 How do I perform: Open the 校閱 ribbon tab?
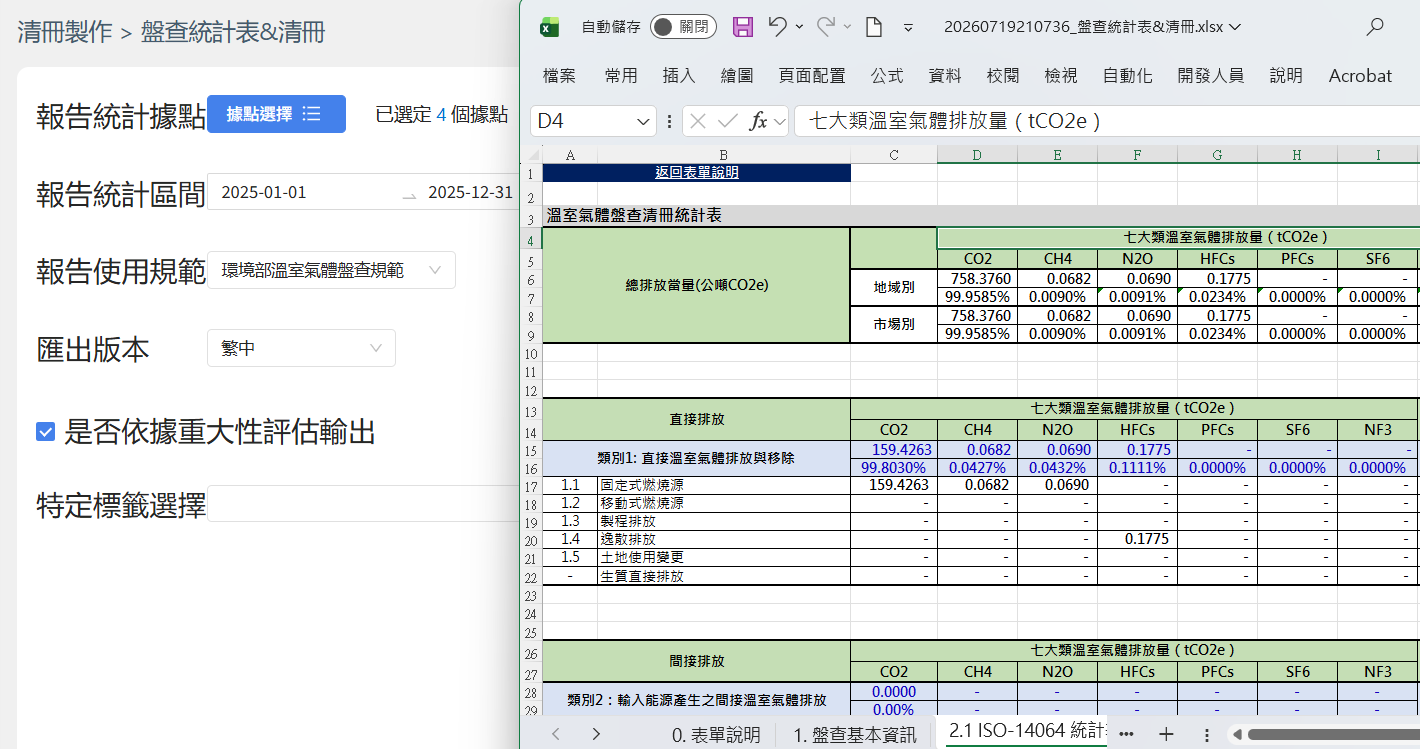coord(1003,75)
